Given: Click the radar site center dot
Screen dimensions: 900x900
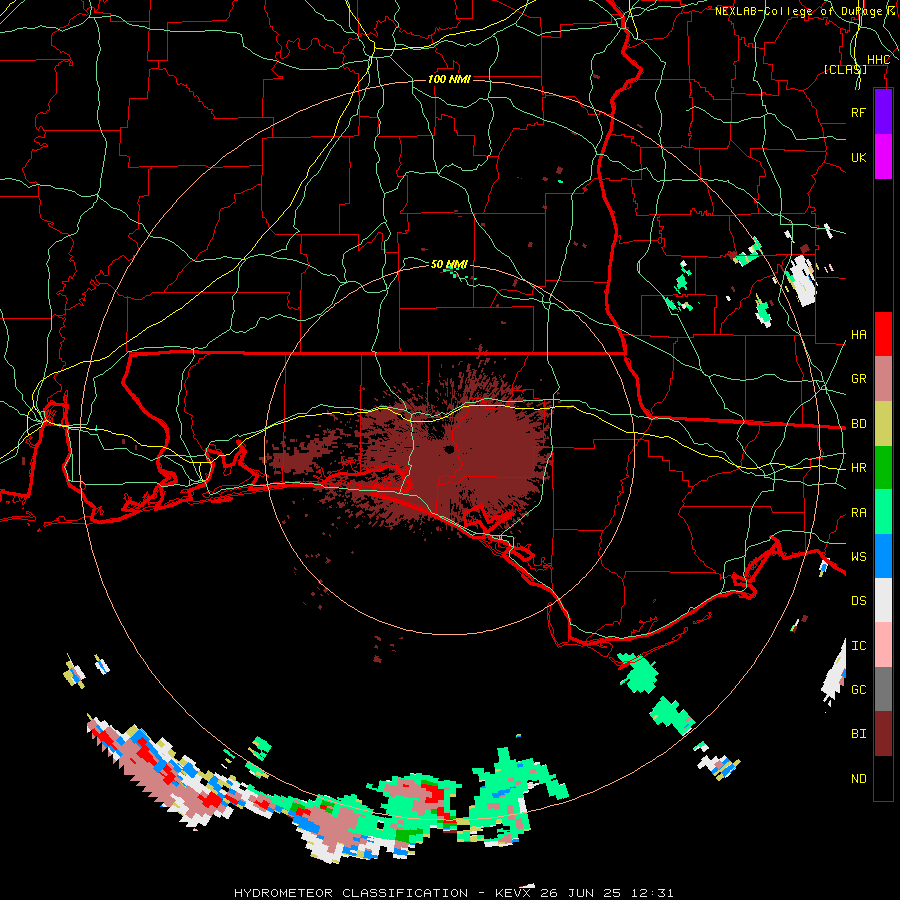Looking at the screenshot, I should (x=449, y=449).
